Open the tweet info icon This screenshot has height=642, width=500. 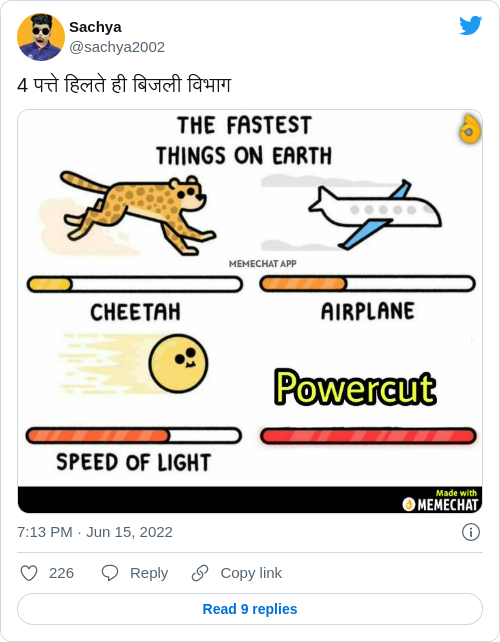point(471,532)
